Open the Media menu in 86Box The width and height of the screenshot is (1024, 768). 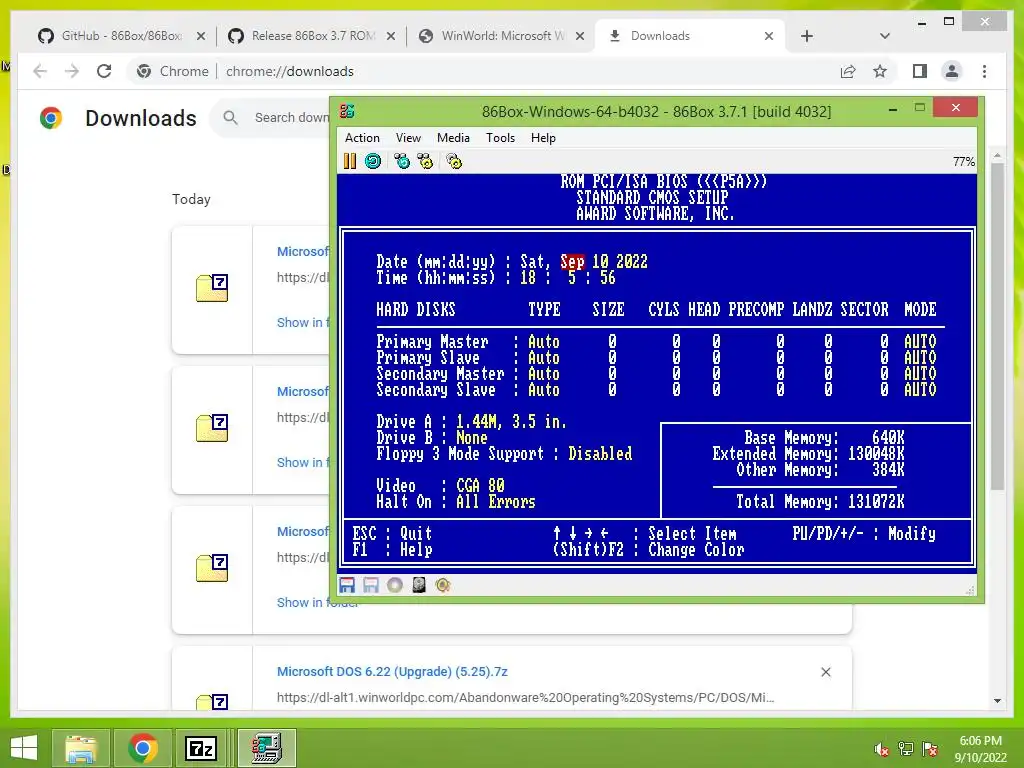click(453, 138)
